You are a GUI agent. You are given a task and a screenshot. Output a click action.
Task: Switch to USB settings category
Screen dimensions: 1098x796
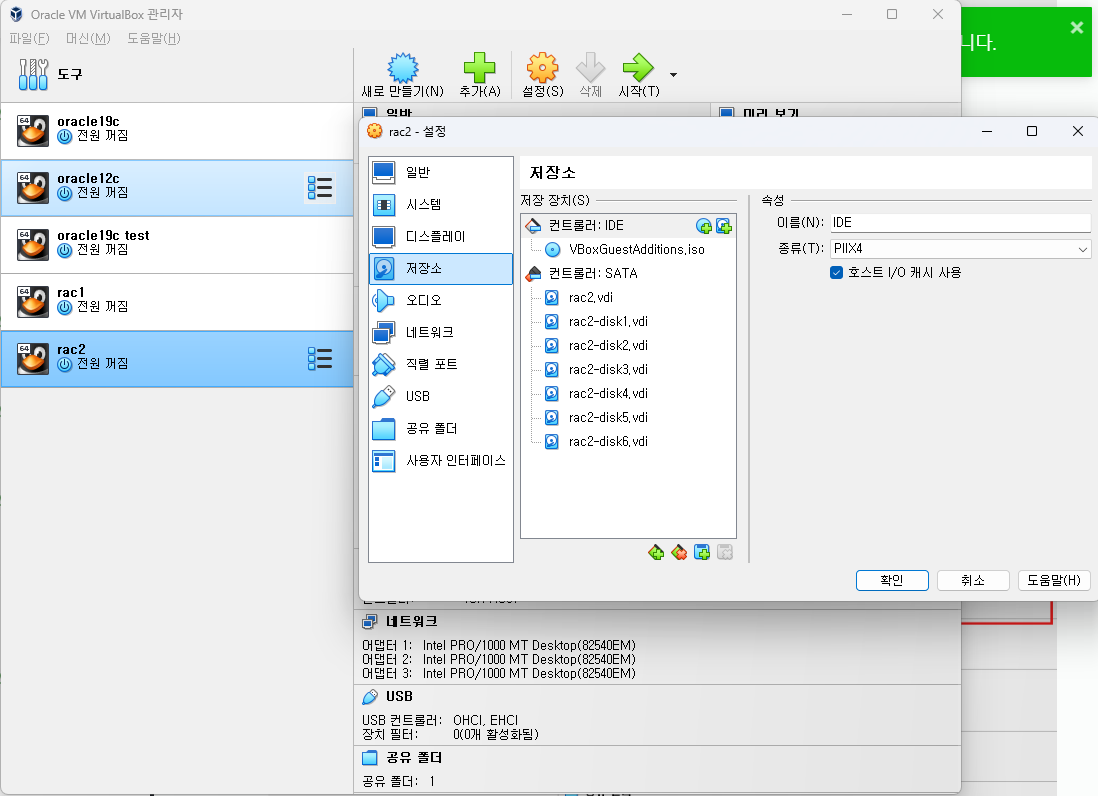point(440,396)
